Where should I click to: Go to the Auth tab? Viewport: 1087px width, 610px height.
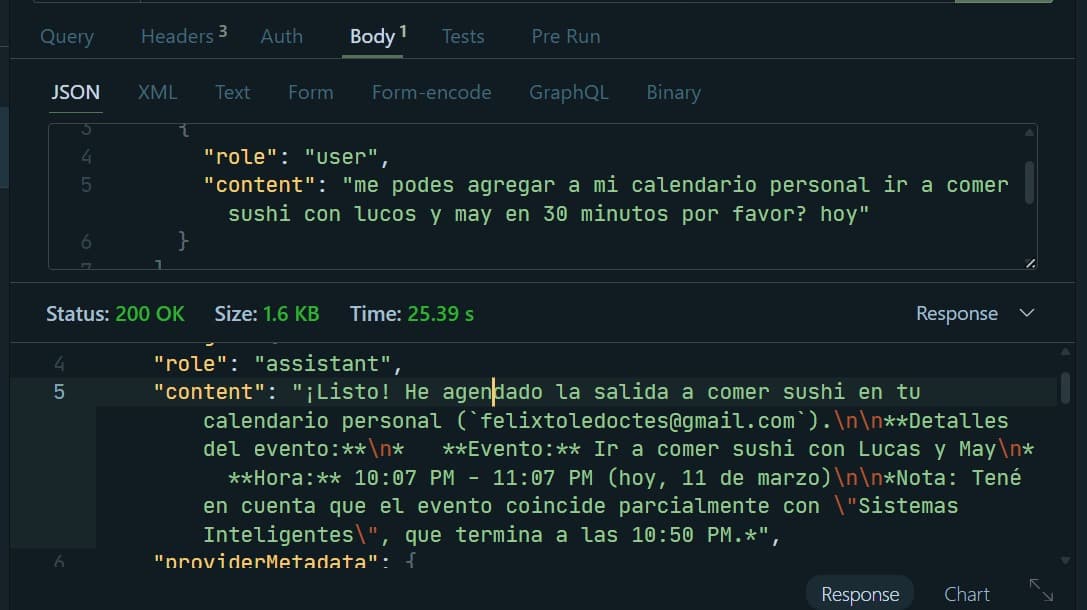pyautogui.click(x=281, y=37)
